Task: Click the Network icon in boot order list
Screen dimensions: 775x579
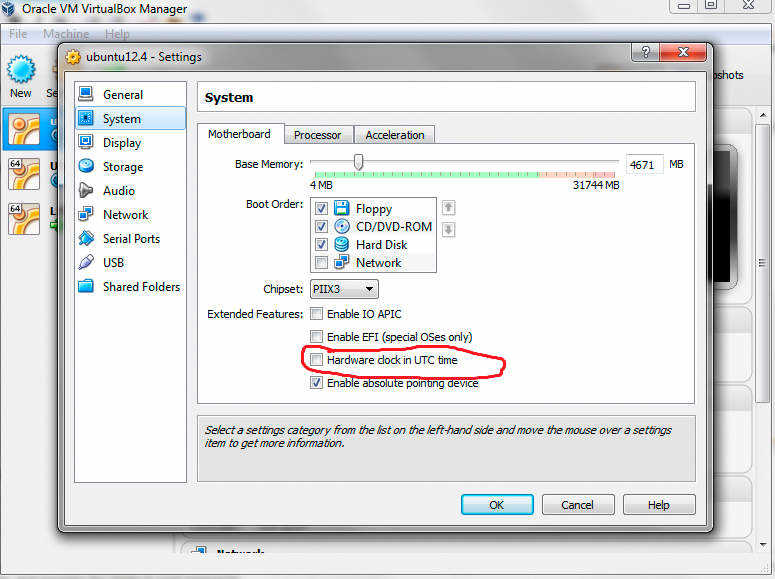Action: coord(342,262)
